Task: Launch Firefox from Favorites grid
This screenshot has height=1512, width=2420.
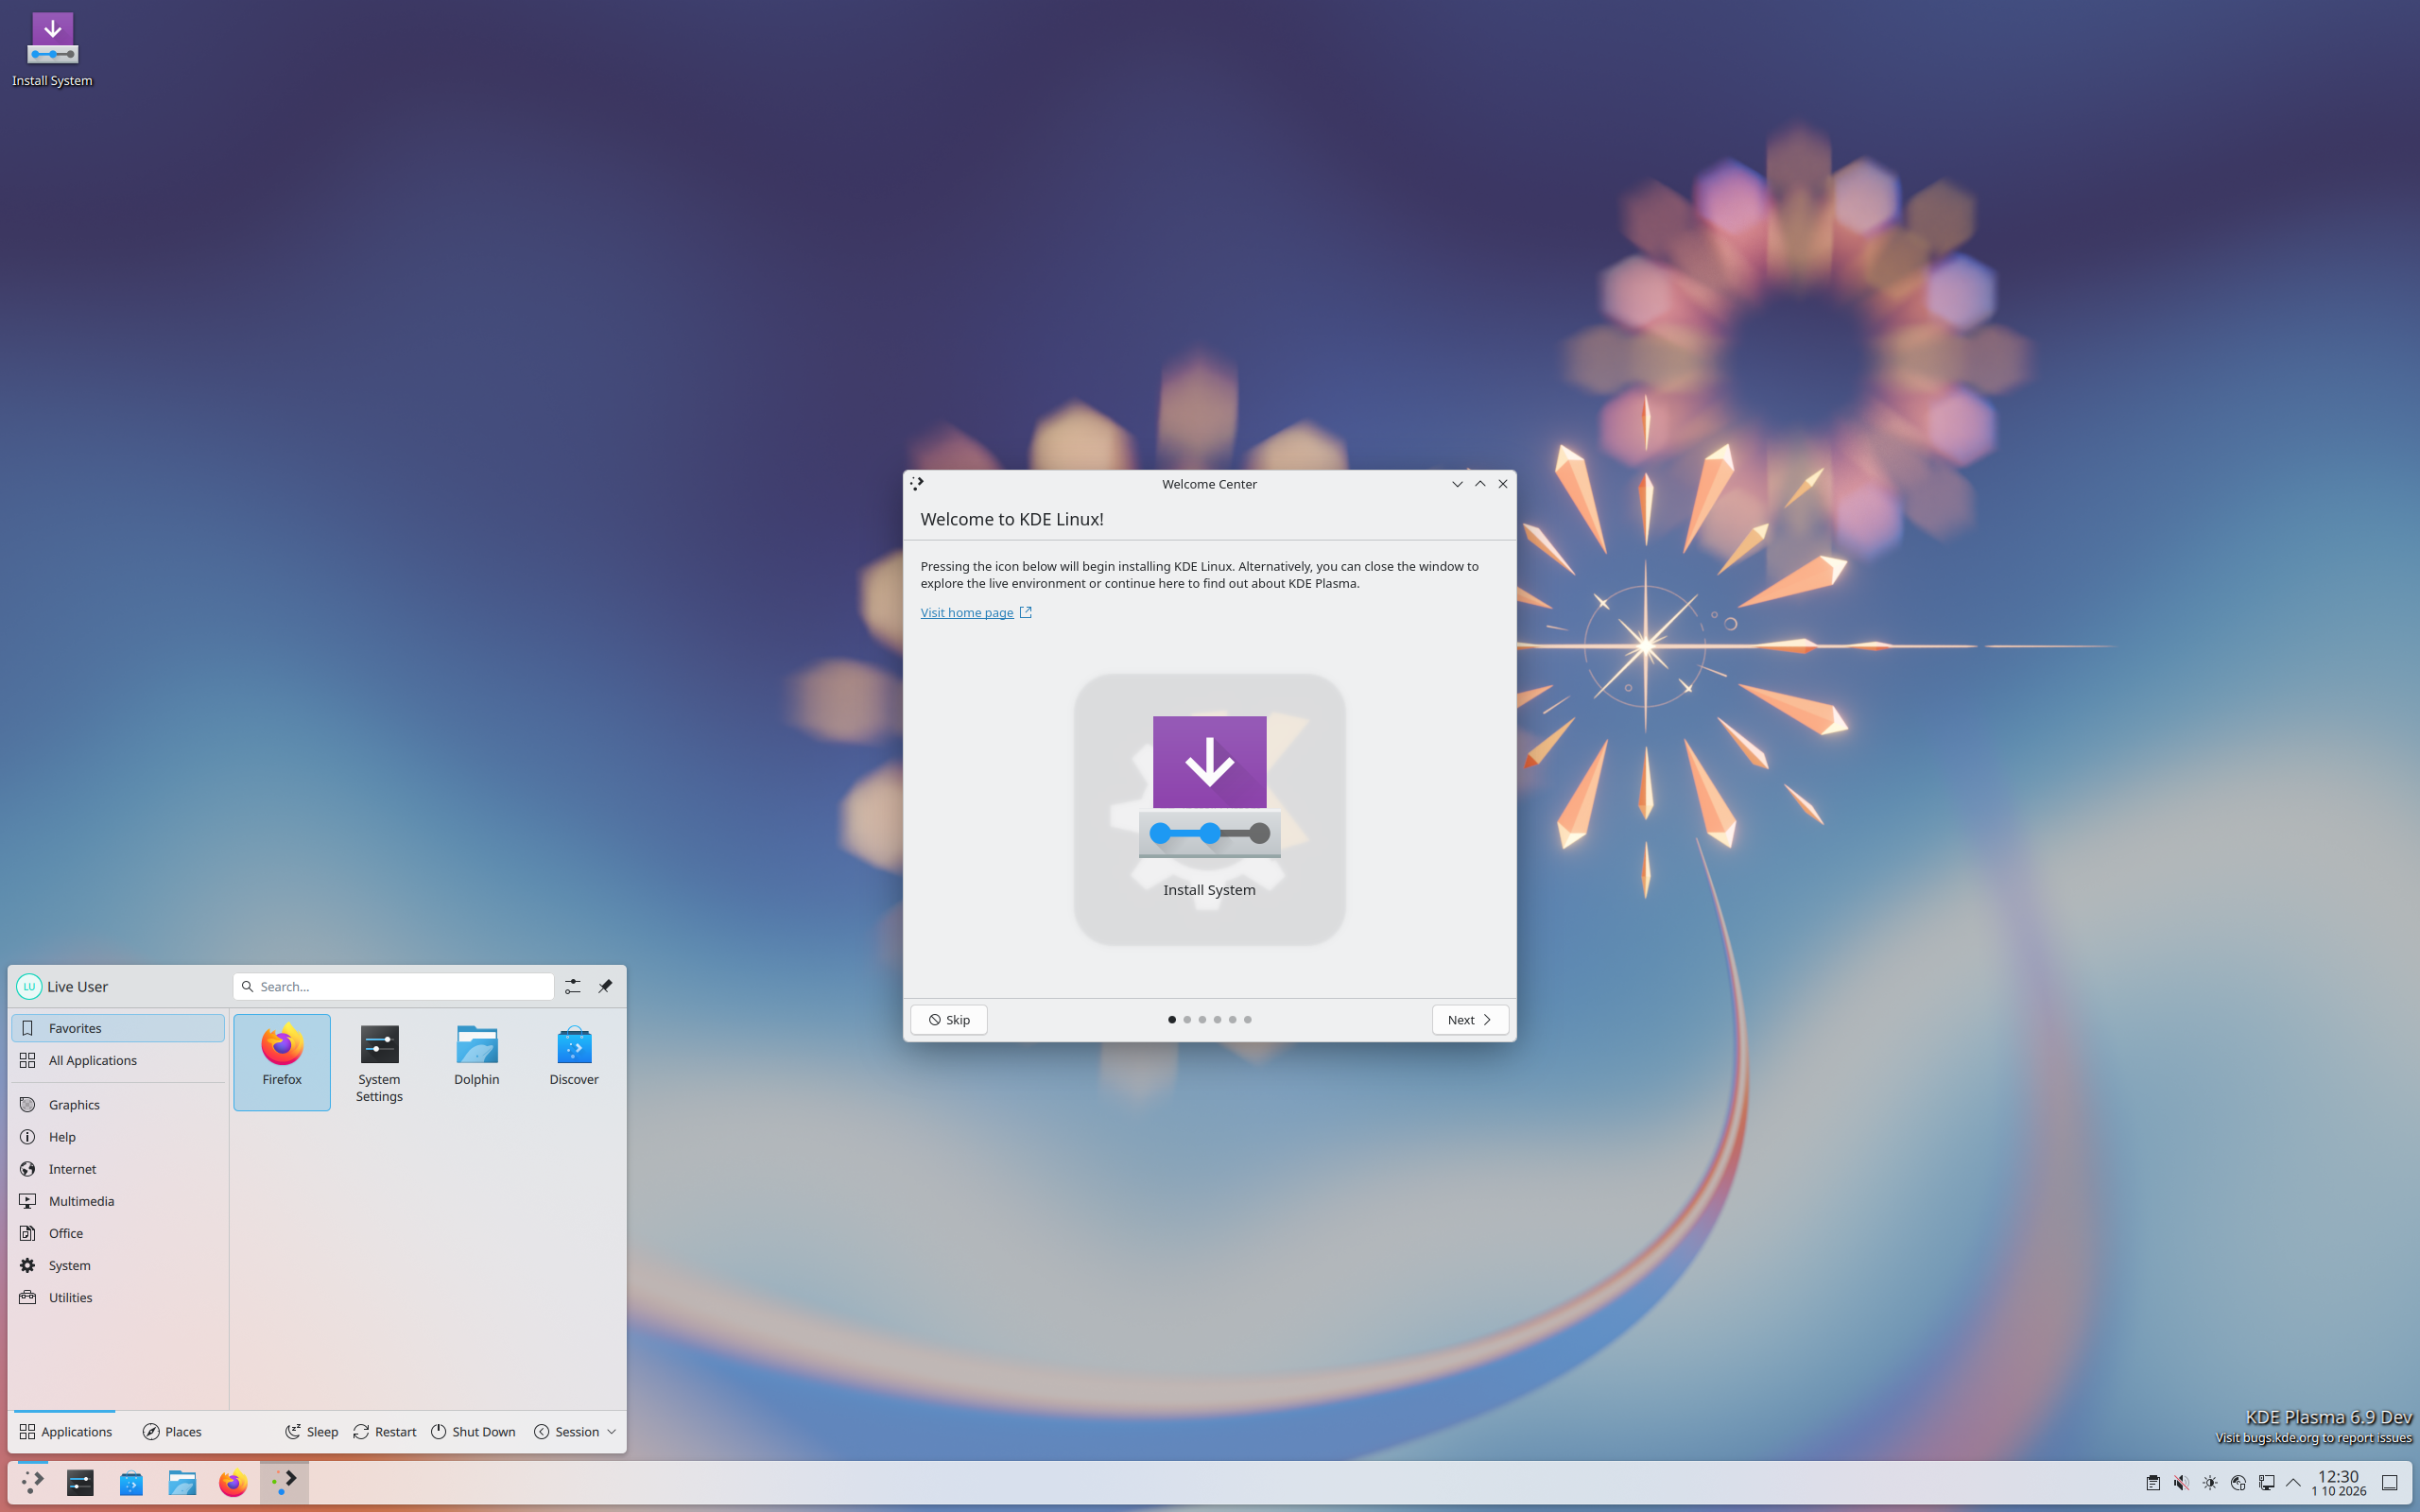Action: [x=282, y=1061]
